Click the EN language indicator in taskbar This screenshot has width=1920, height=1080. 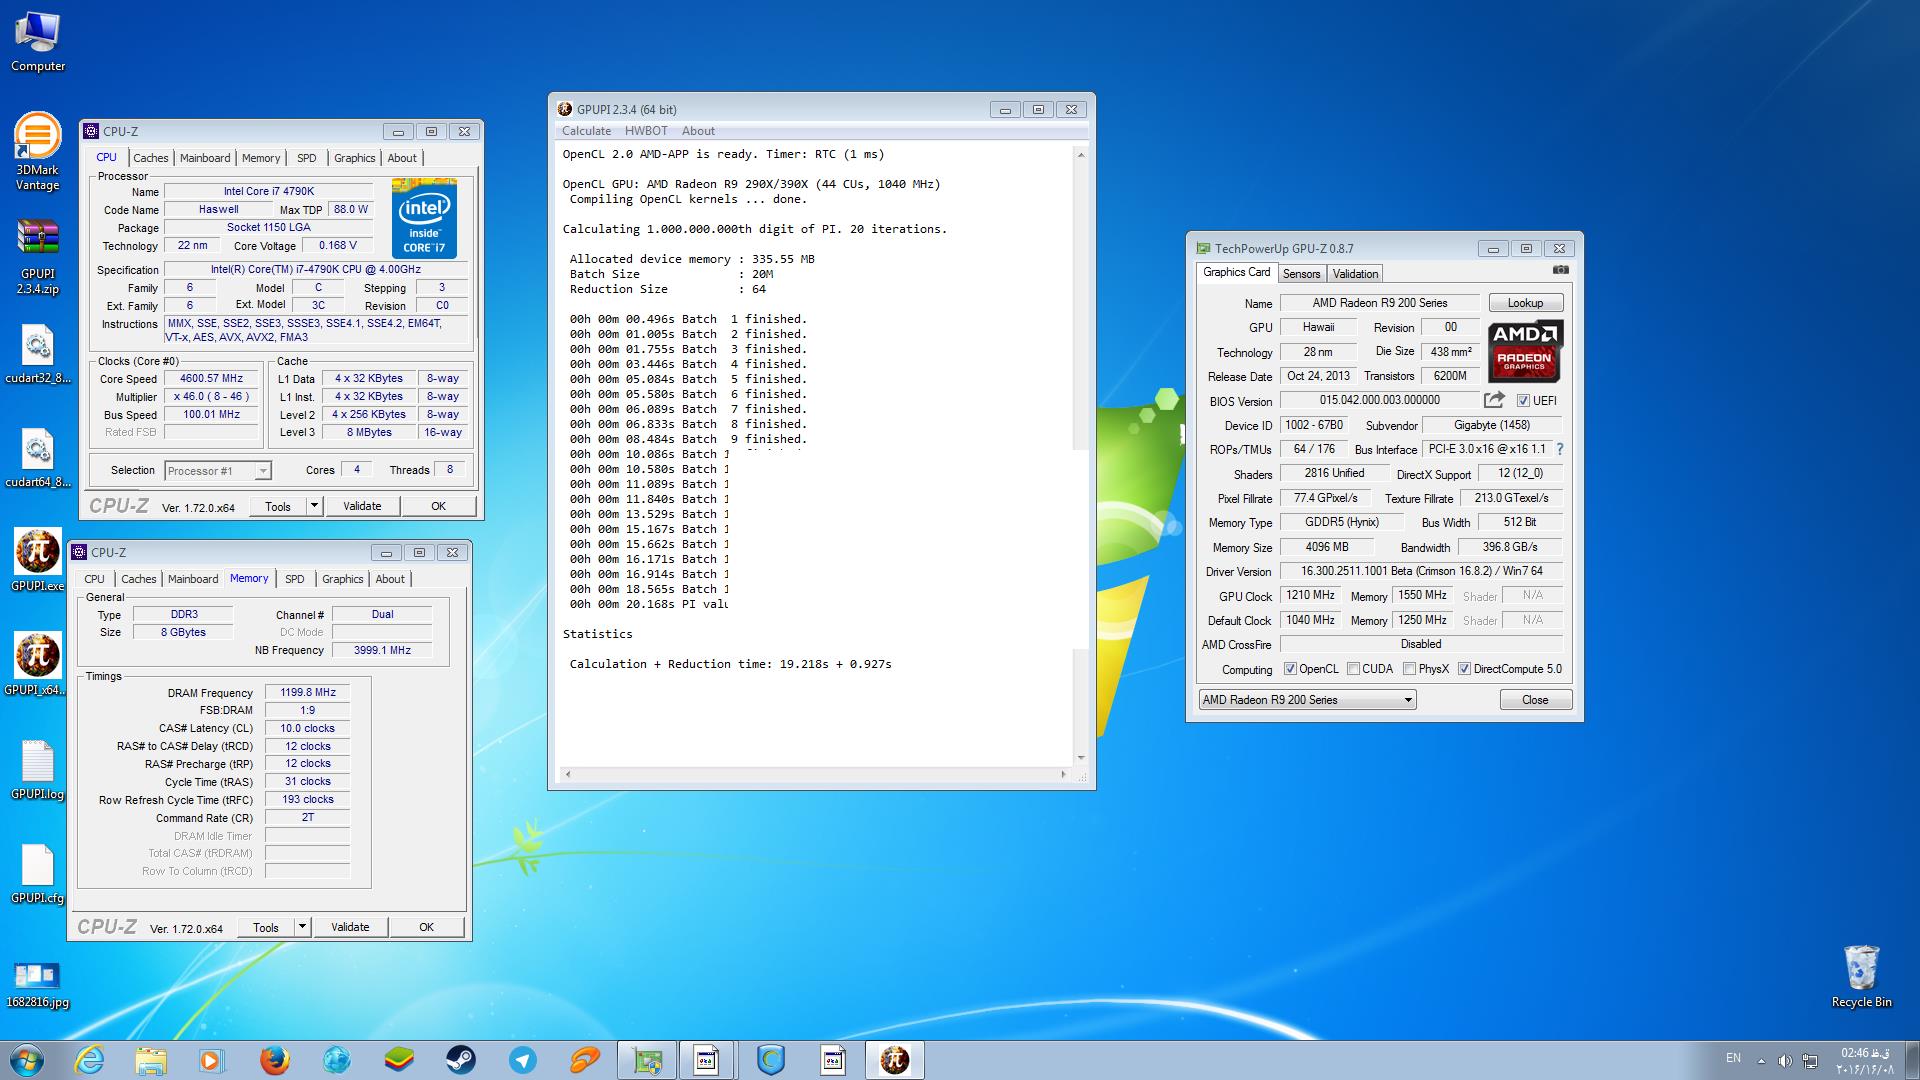[1733, 1058]
